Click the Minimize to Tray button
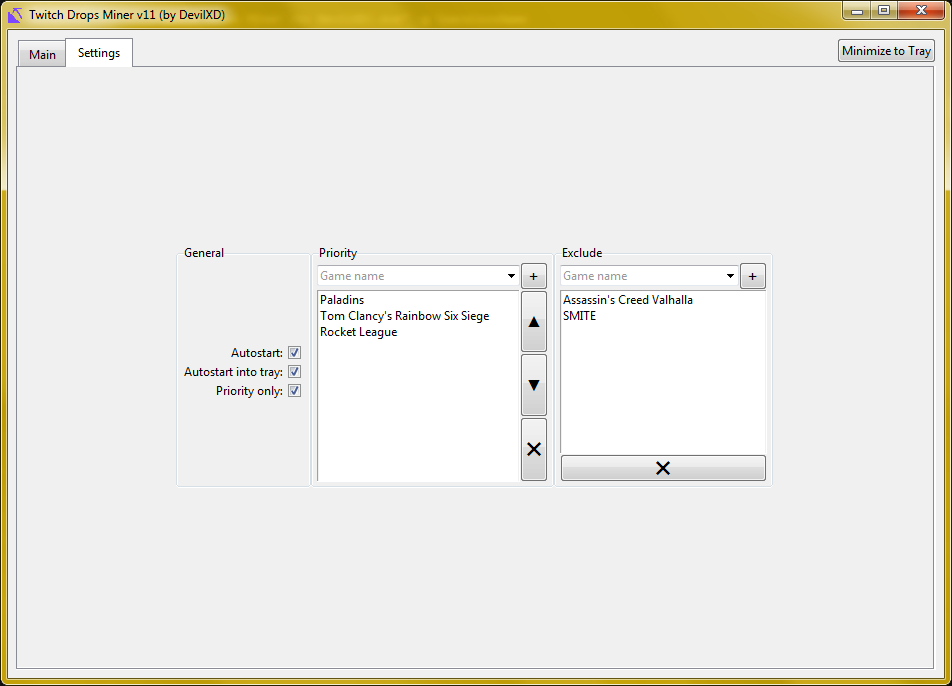Screen dimensions: 952x686 pos(885,50)
